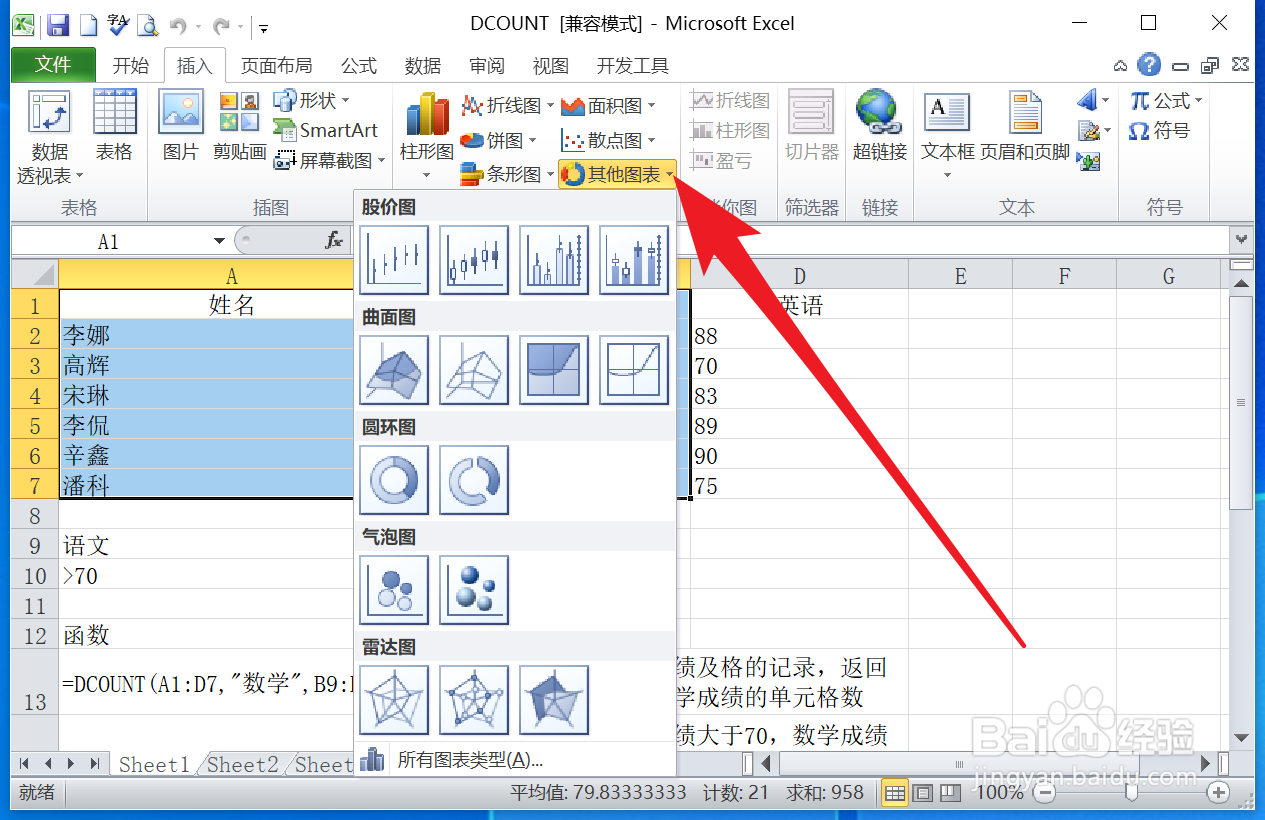Select the high-low-close stock chart thumbnail
The image size is (1265, 820).
[394, 260]
